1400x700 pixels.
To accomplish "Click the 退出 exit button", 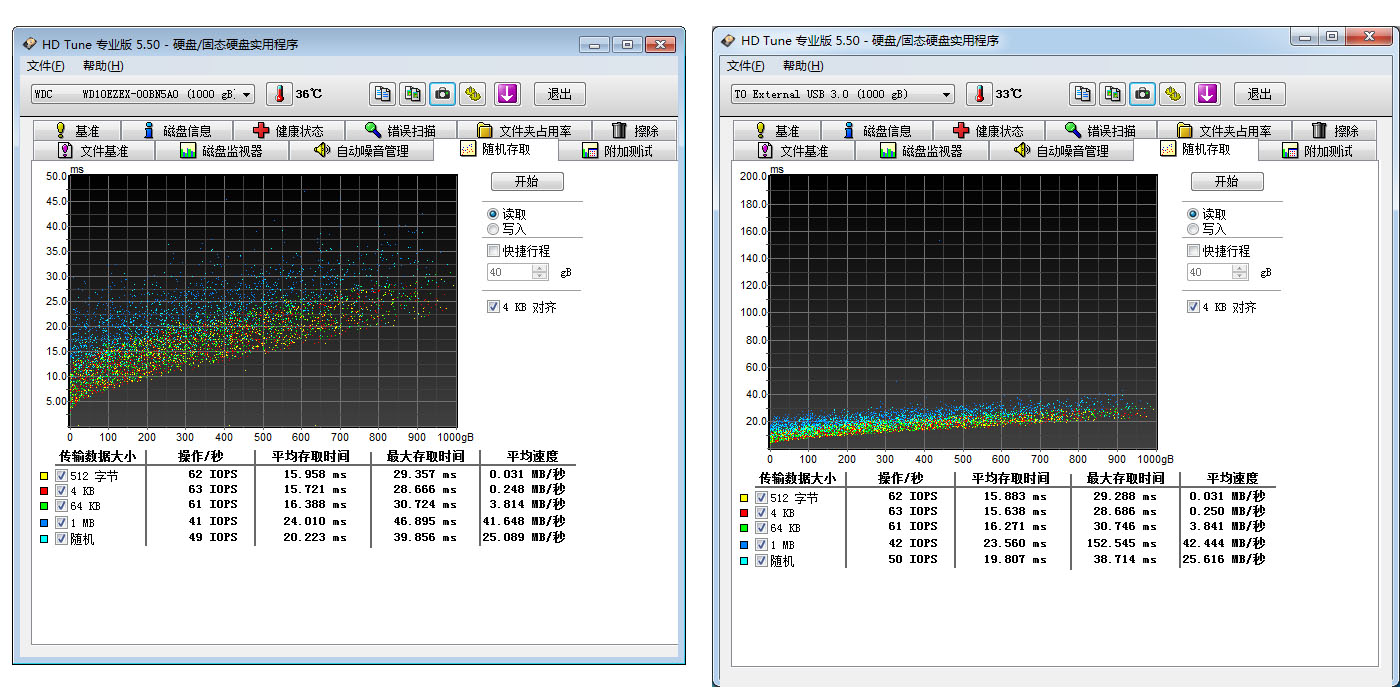I will coord(558,93).
